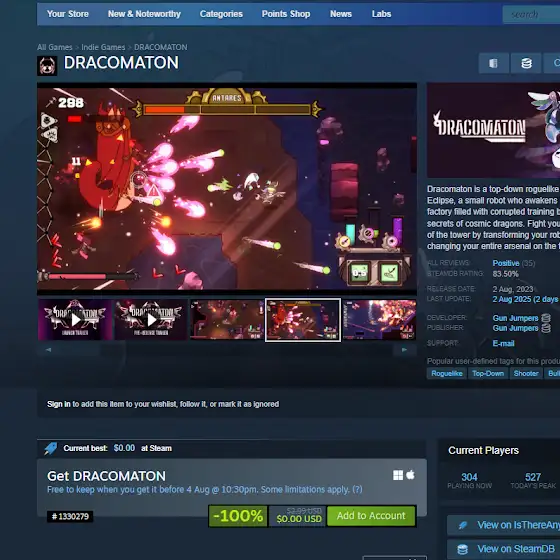560x560 pixels.
Task: Click the database icon on View on SteamDB
Action: (462, 549)
